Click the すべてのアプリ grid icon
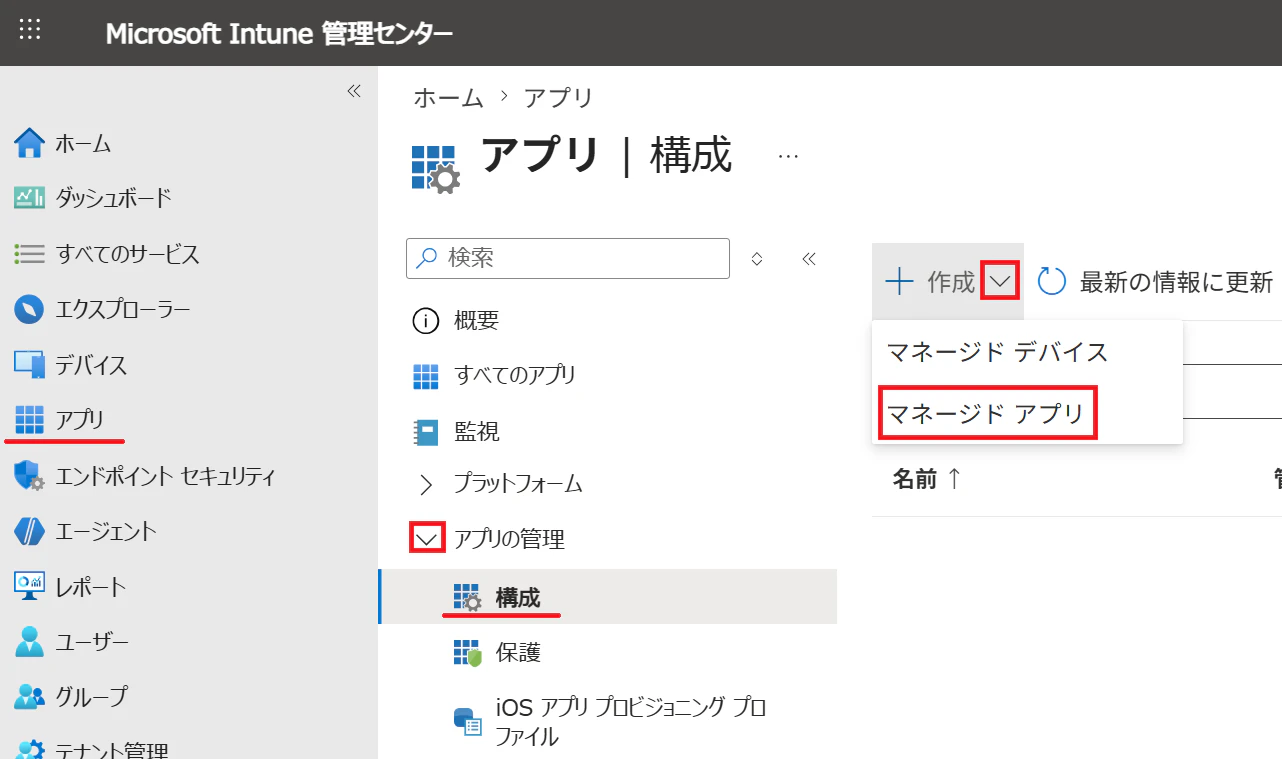 coord(426,376)
